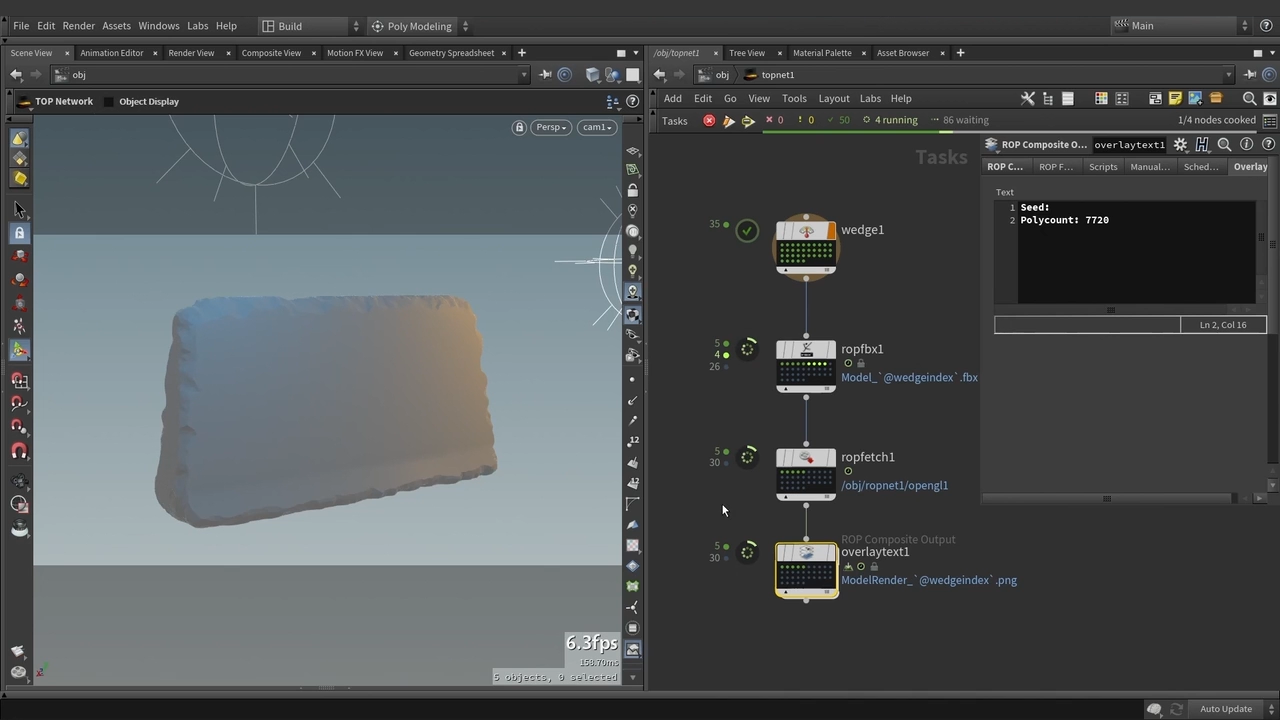The height and width of the screenshot is (720, 1280).
Task: Click the Model_`@wedgeindex`.fbx output link
Action: click(x=909, y=377)
